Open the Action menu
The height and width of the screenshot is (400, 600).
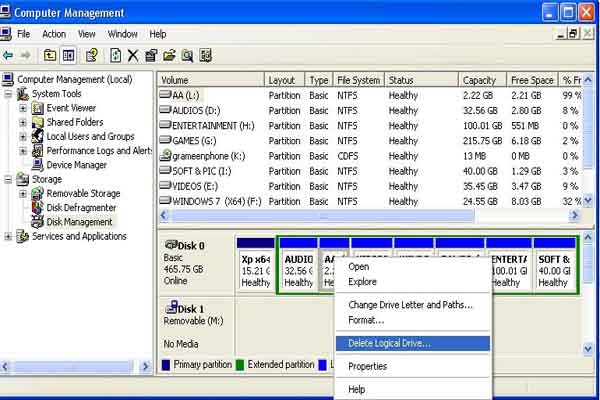(54, 34)
